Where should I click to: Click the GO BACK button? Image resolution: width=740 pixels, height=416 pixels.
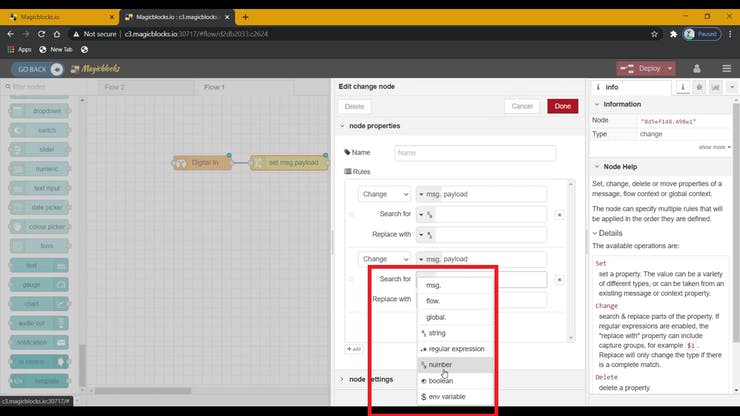pos(37,69)
